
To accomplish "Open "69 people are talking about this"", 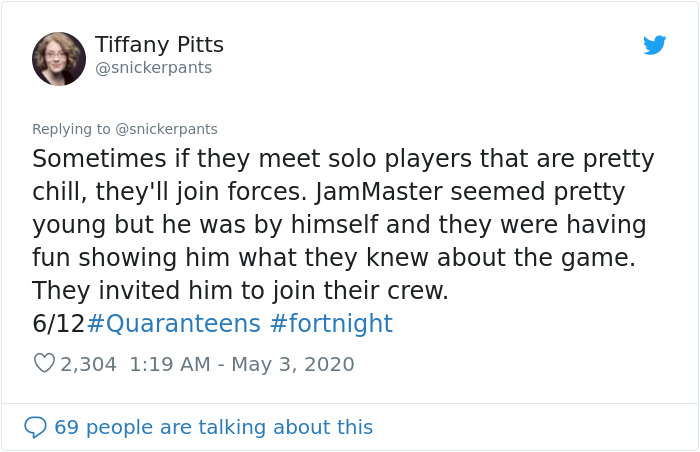I will click(213, 427).
